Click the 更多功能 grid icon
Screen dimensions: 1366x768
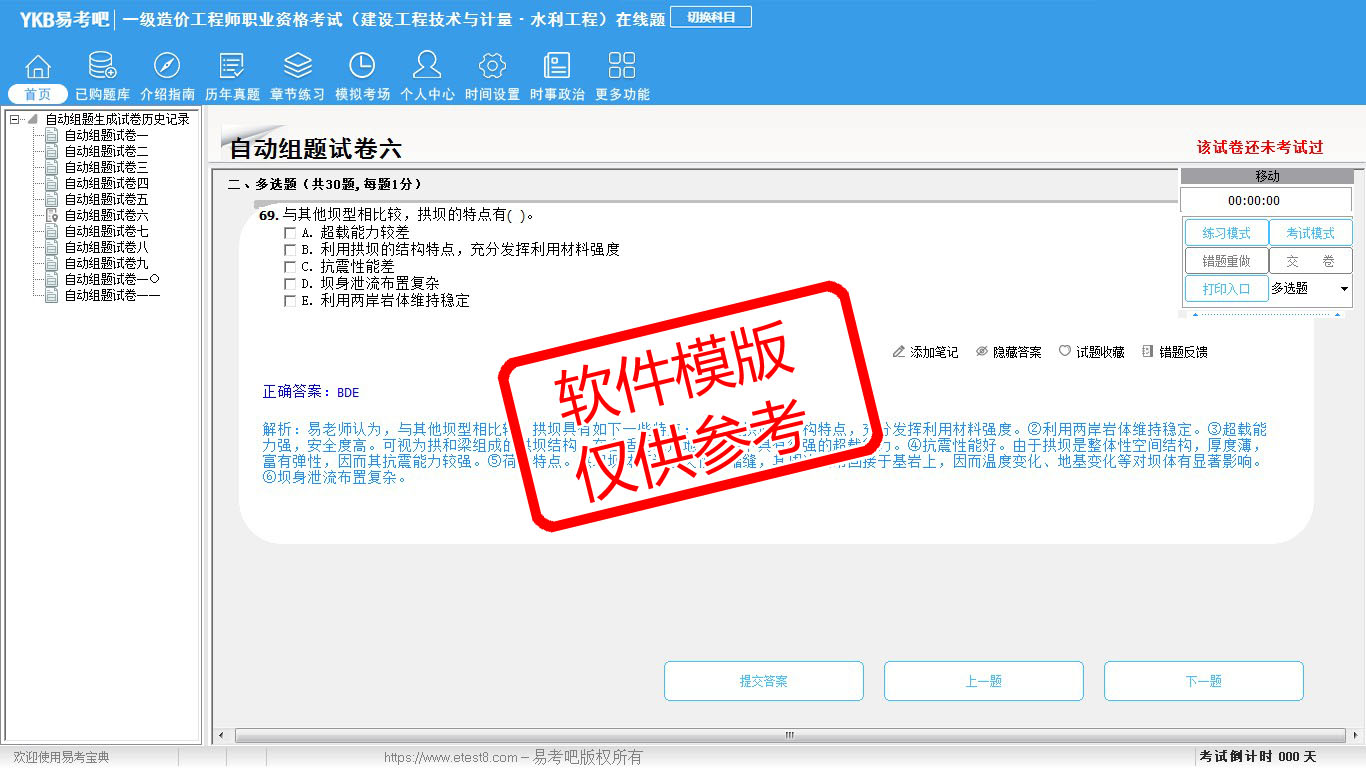coord(622,67)
